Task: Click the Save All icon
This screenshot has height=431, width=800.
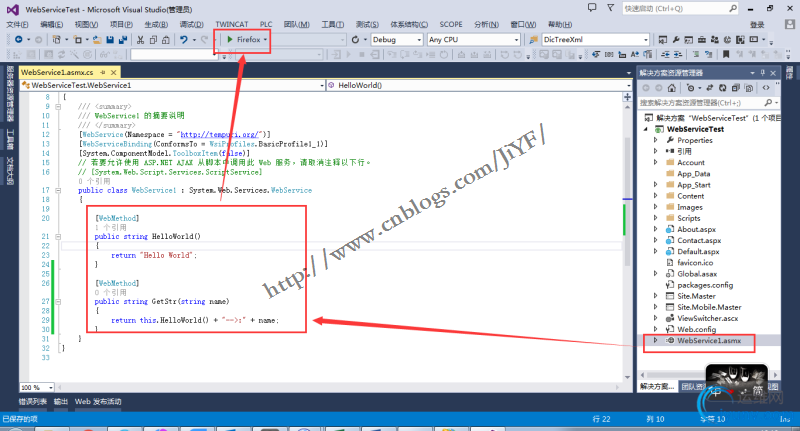Action: 122,39
